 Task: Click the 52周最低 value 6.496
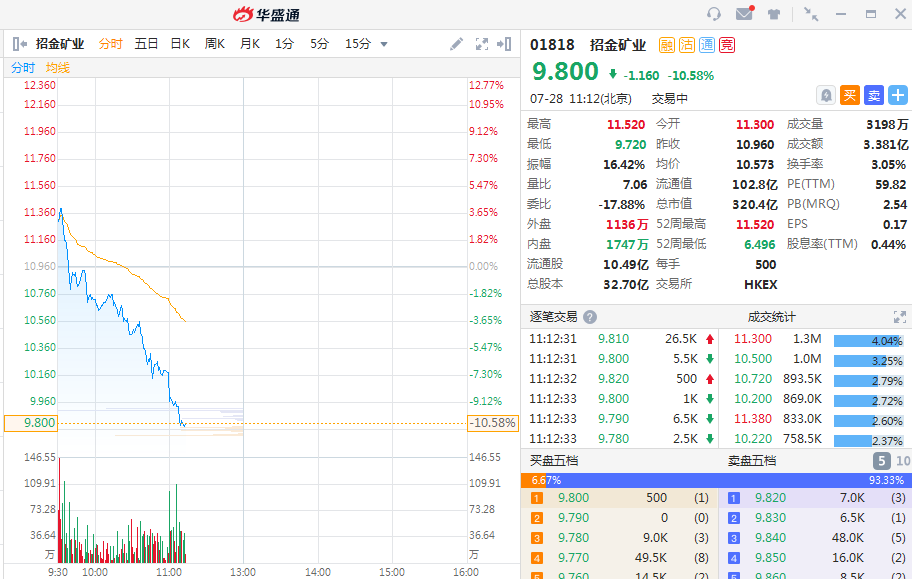(x=759, y=244)
